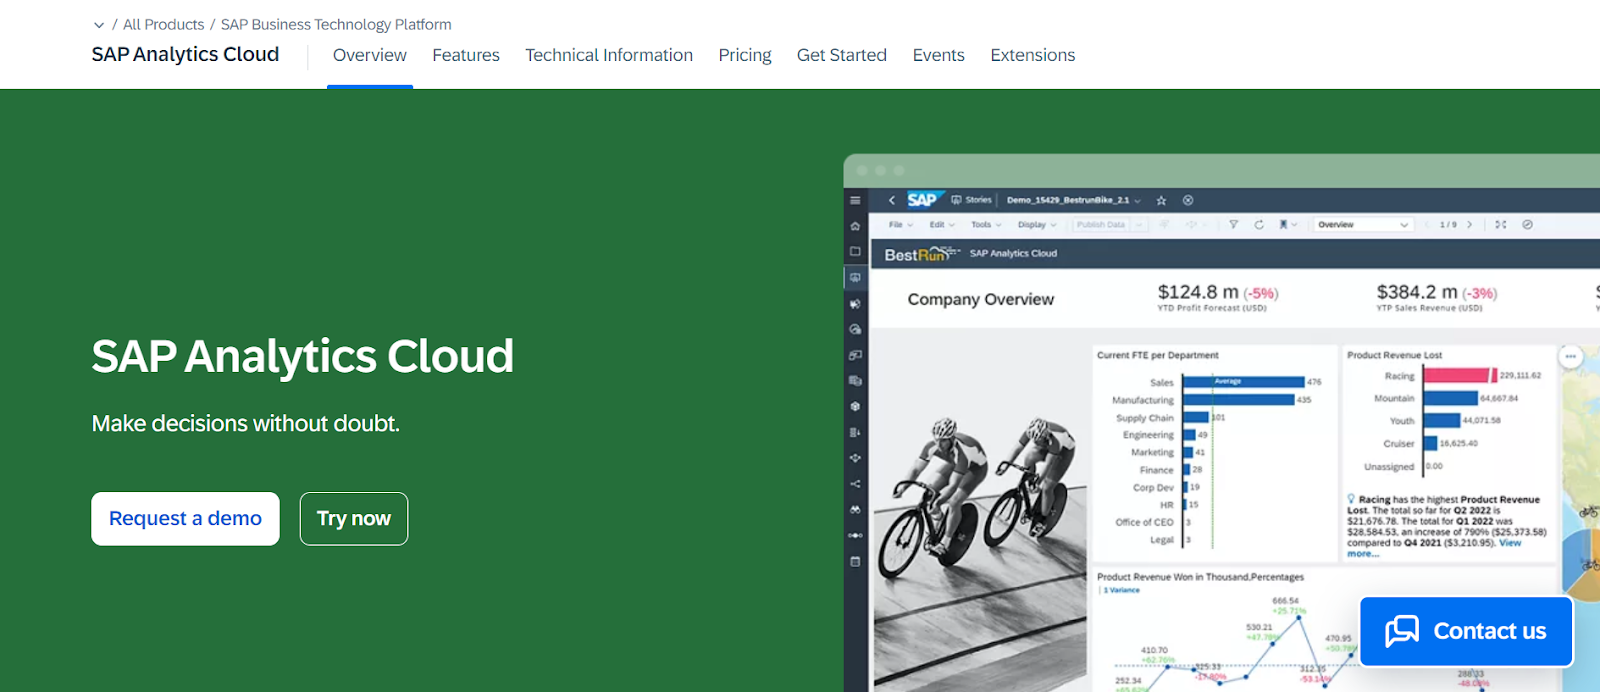Viewport: 1600px width, 692px height.
Task: Click the Publish Data button in toolbar
Action: pyautogui.click(x=1101, y=225)
